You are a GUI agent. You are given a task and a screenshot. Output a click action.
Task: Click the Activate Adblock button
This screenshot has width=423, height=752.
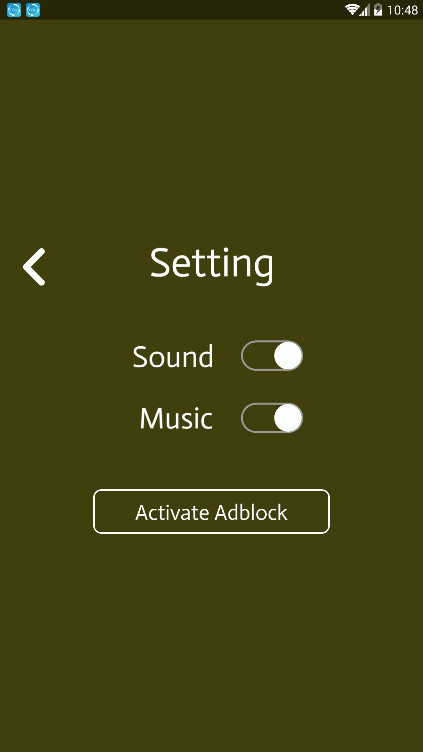click(x=212, y=511)
